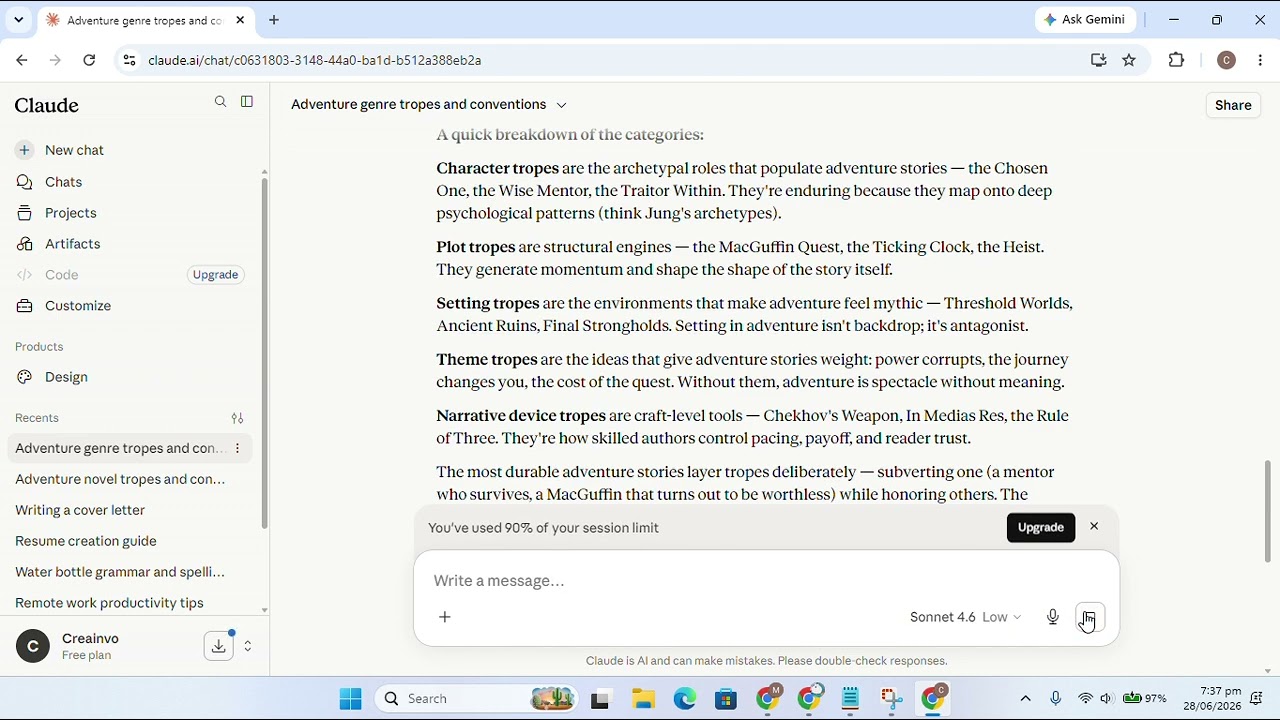This screenshot has height=720, width=1280.
Task: Click browser forward arrow
Action: (x=55, y=60)
